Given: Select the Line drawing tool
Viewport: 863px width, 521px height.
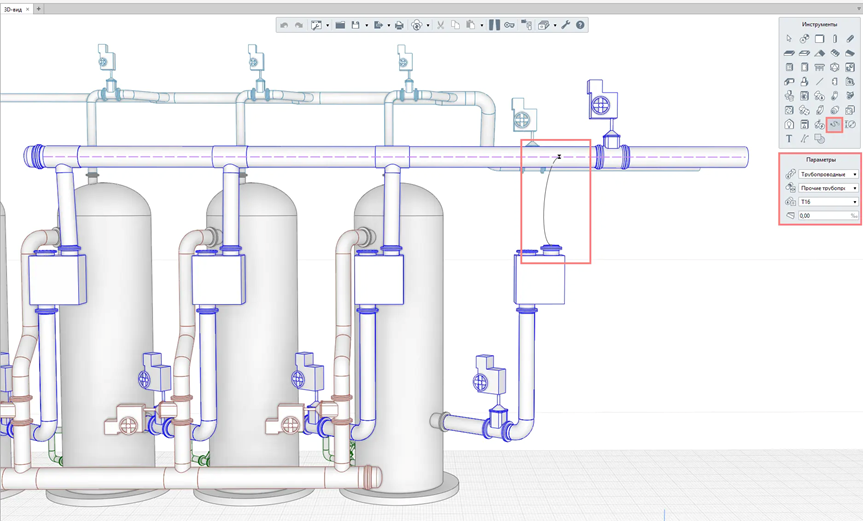Looking at the screenshot, I should pos(820,81).
